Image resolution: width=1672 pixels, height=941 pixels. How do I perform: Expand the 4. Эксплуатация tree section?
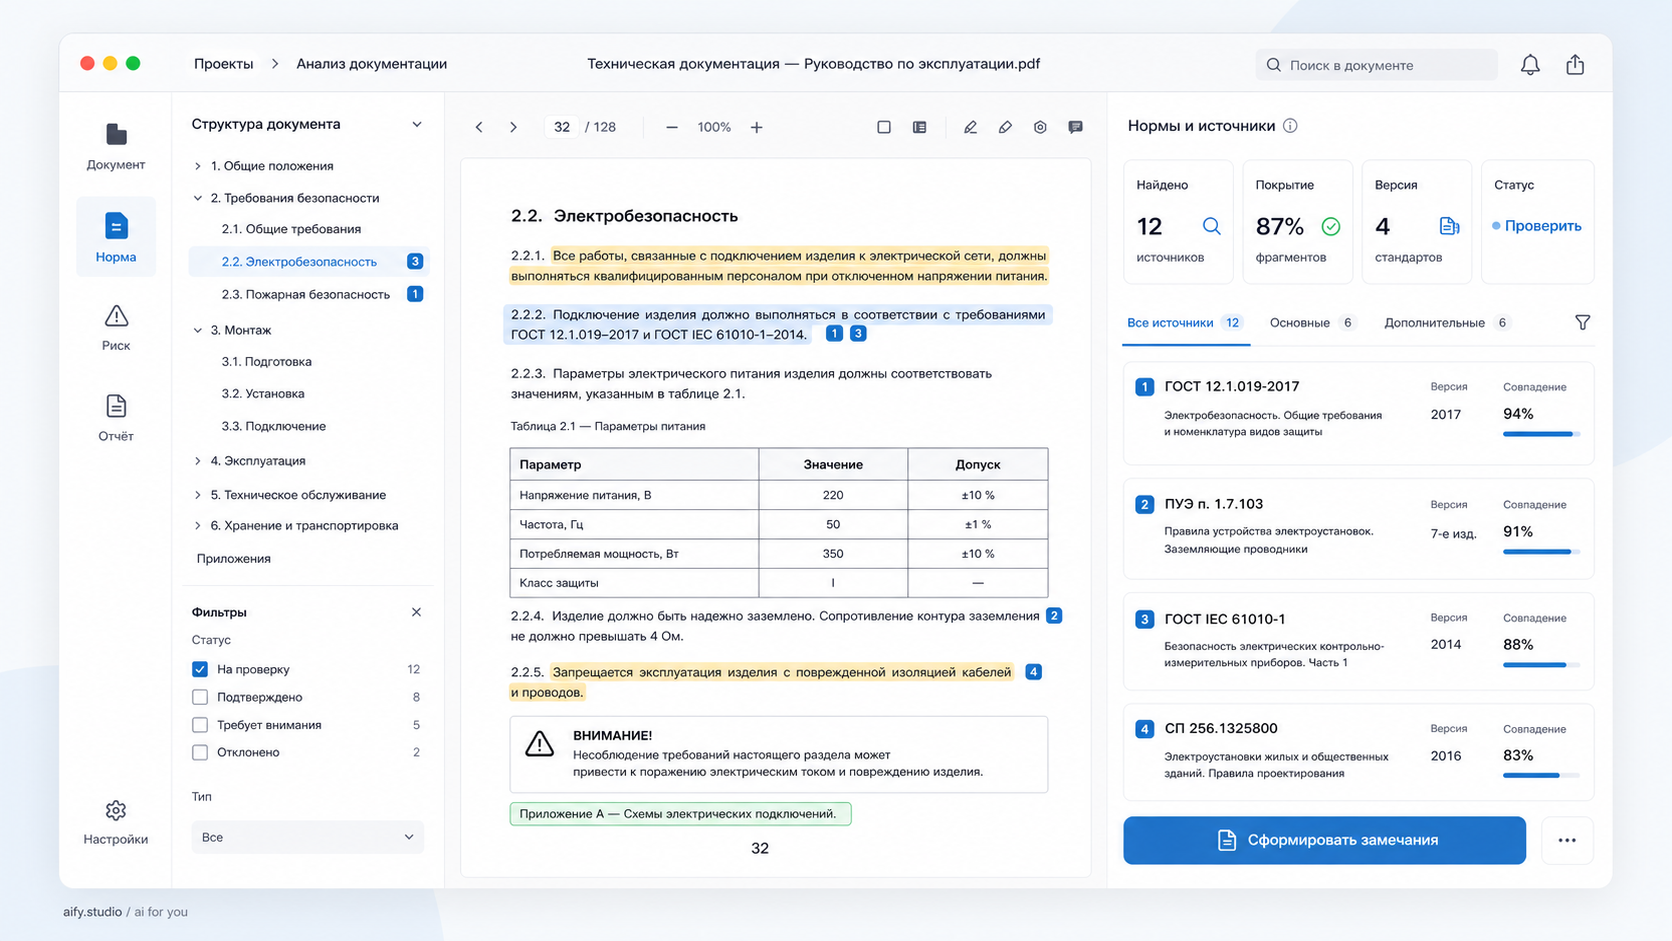pos(197,461)
